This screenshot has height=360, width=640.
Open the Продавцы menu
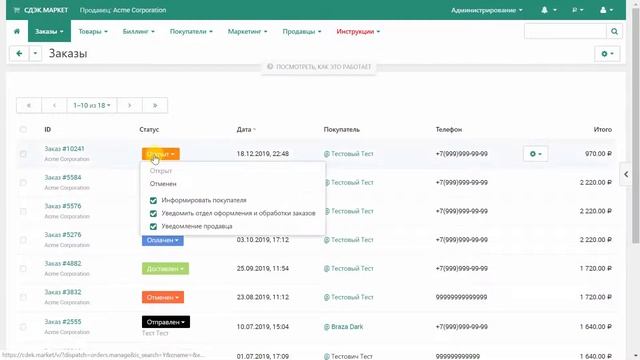(x=302, y=31)
